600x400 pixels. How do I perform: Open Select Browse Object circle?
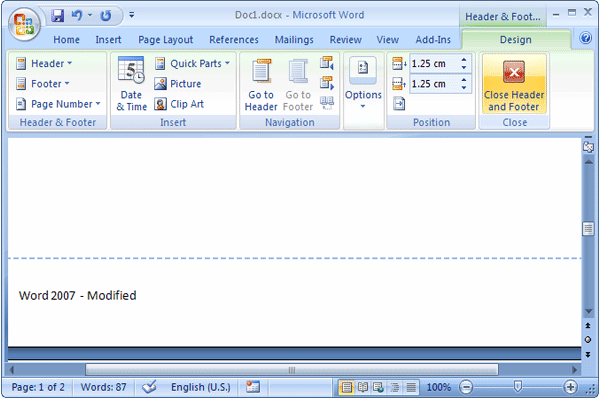(588, 340)
